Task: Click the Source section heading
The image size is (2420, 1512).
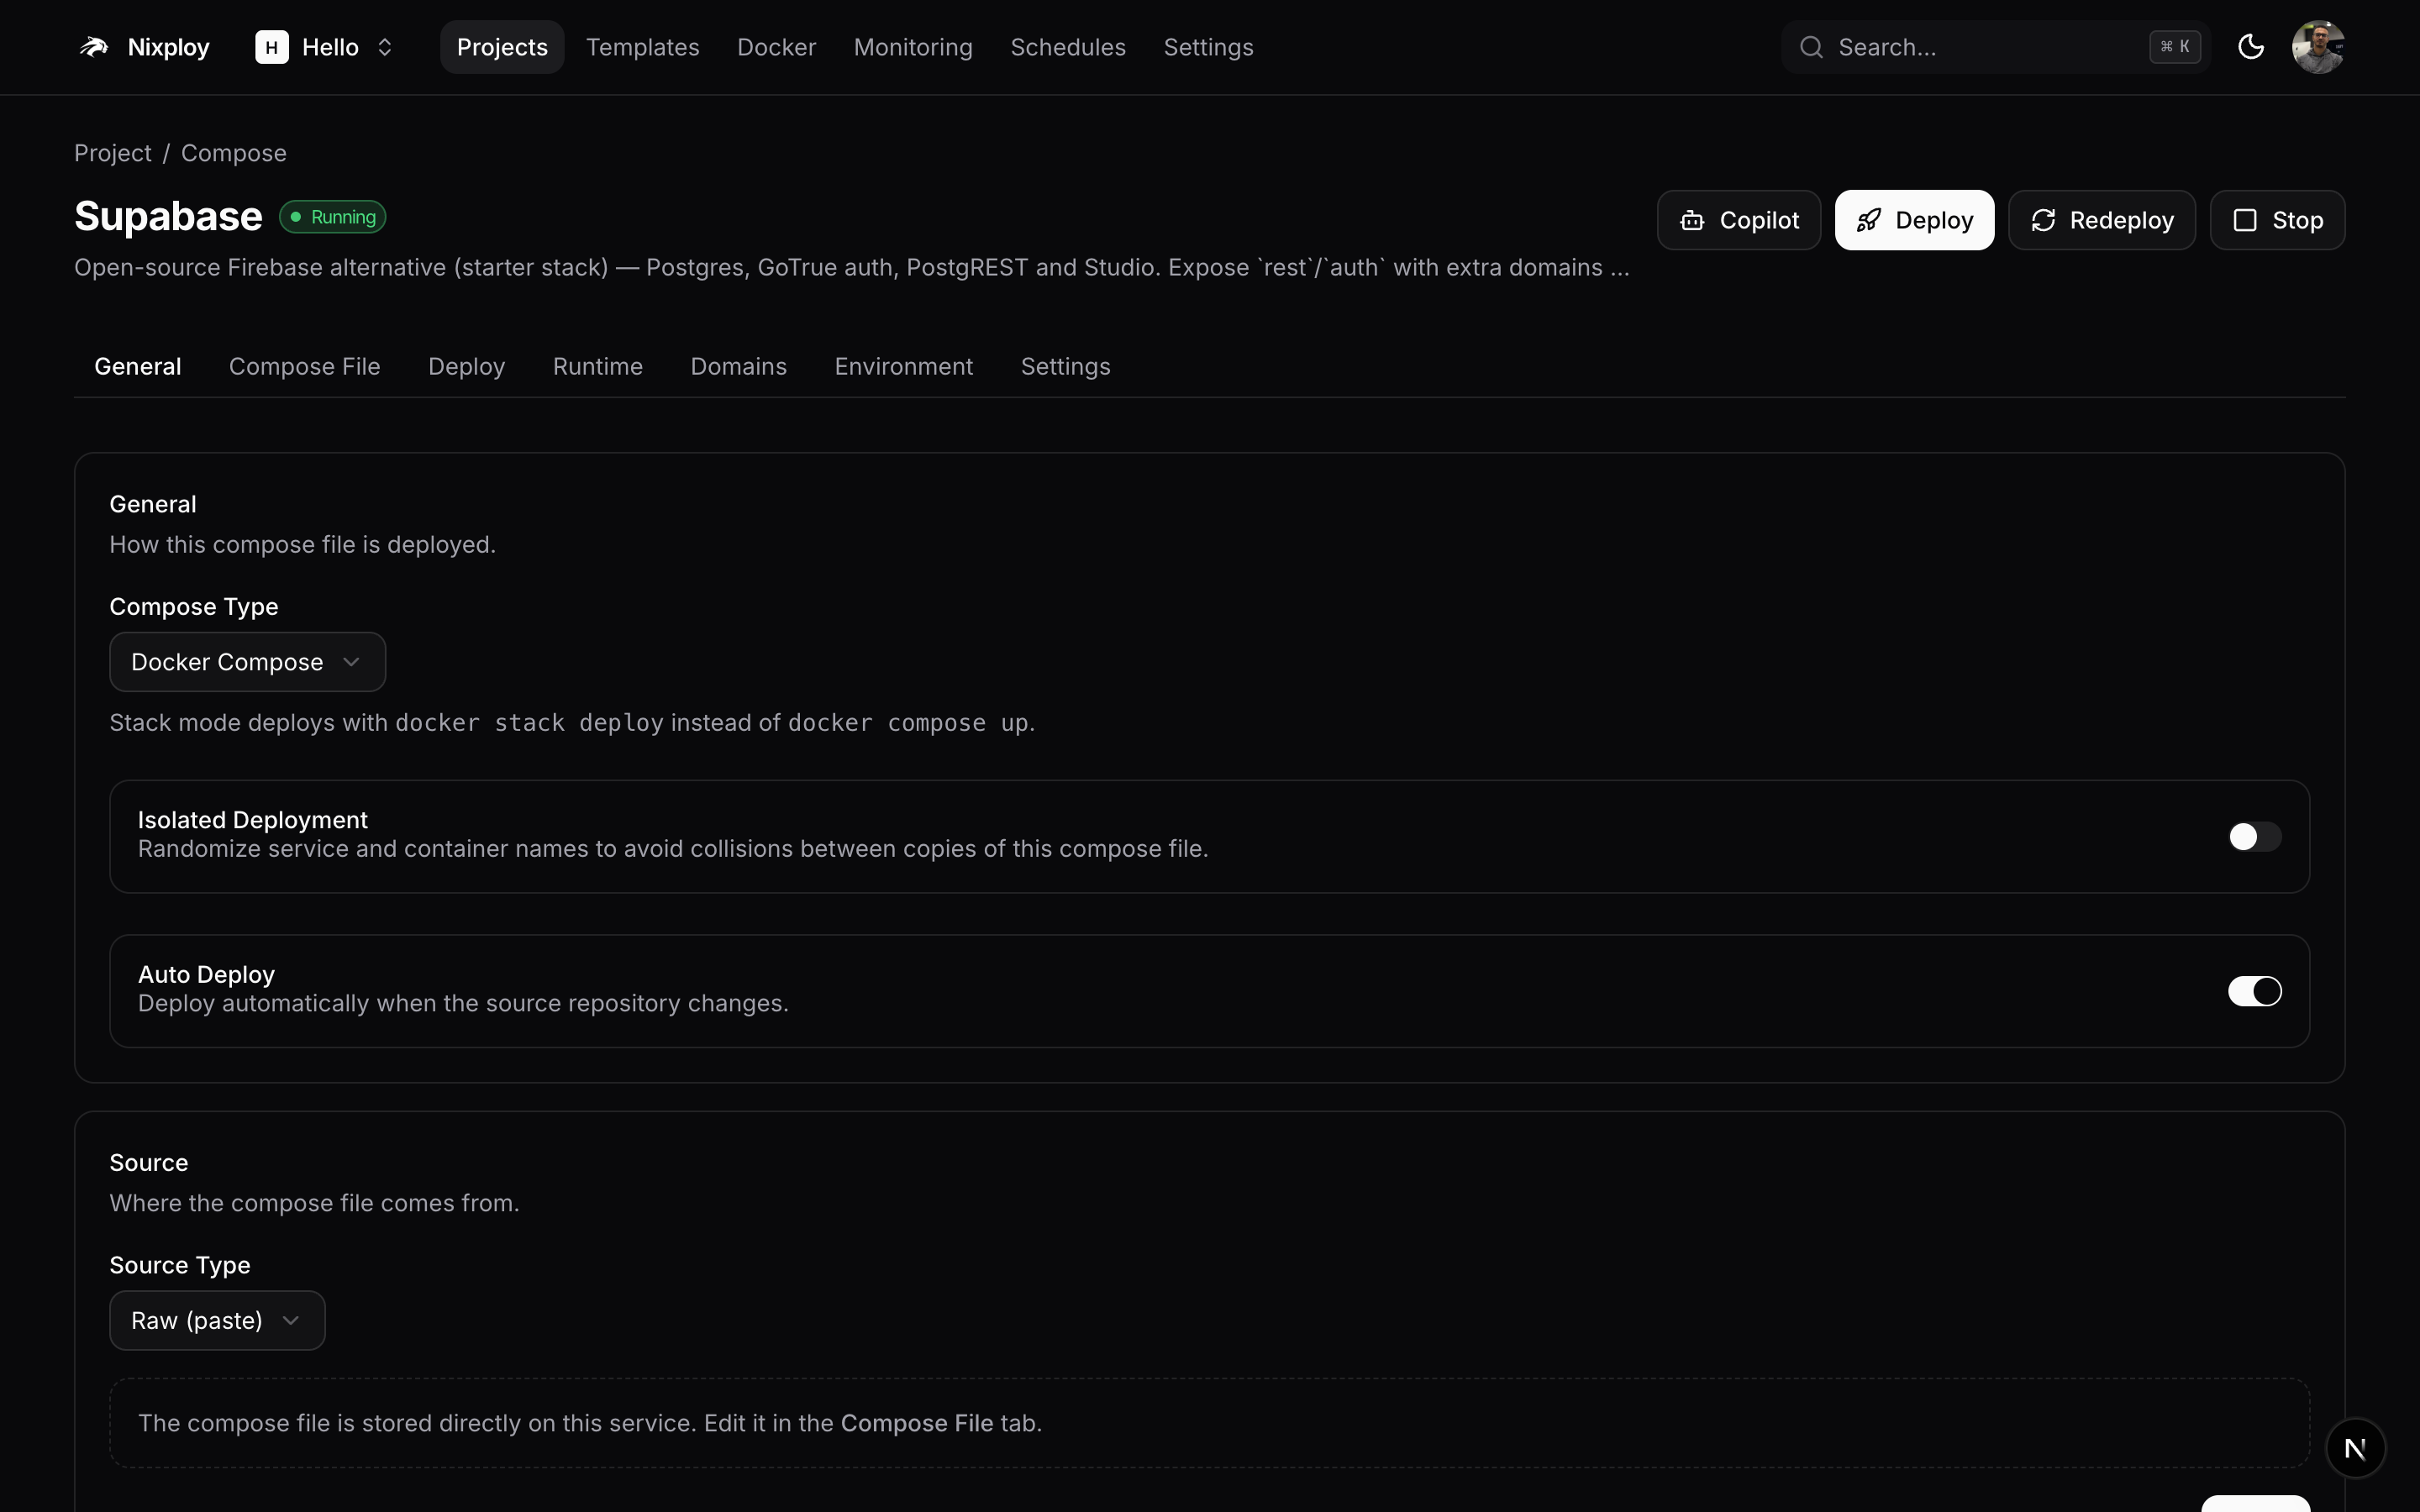Action: 149,1163
